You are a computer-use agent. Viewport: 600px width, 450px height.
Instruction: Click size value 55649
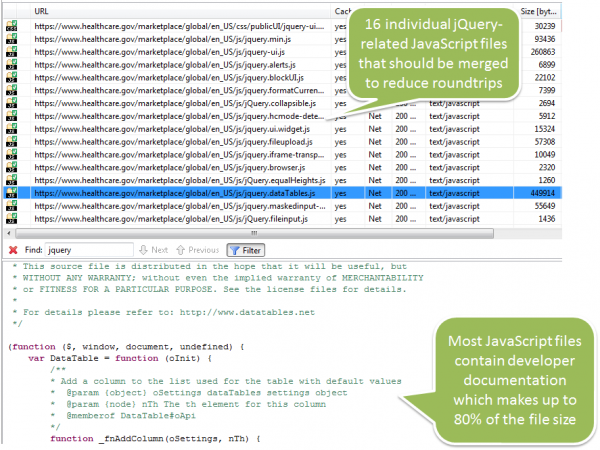545,206
